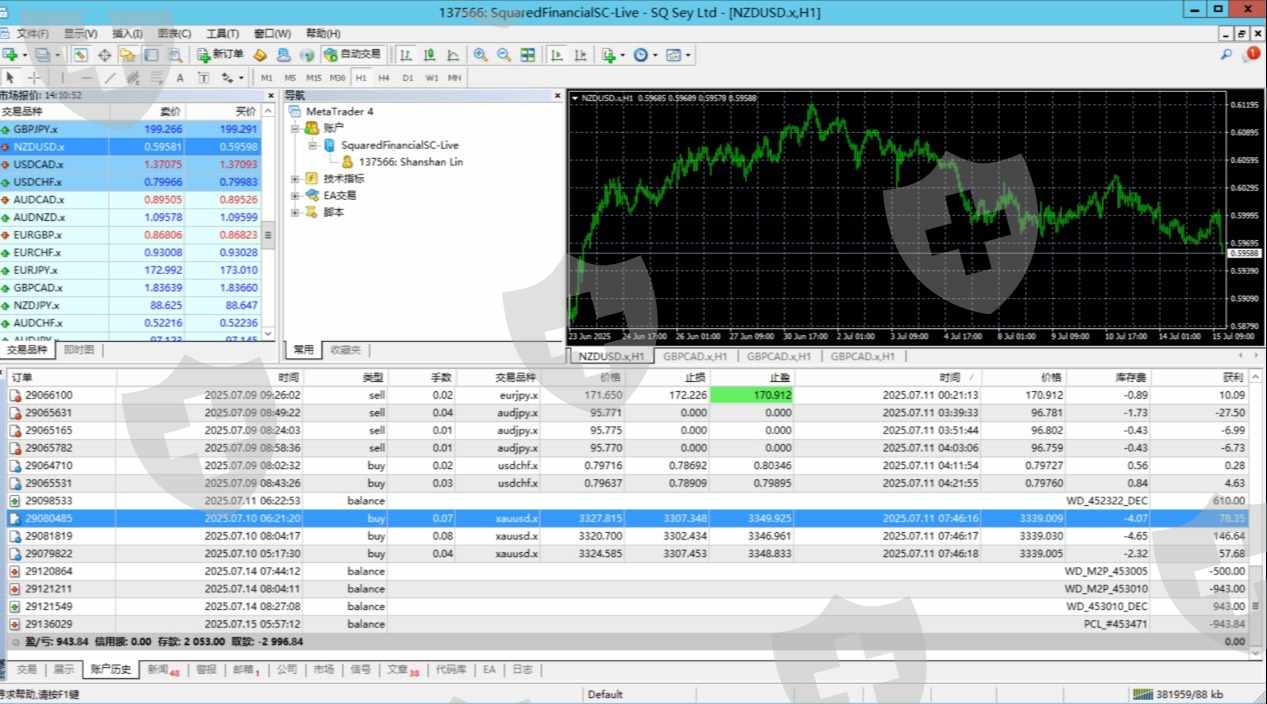Click the search magnifier icon at top right

point(1226,55)
